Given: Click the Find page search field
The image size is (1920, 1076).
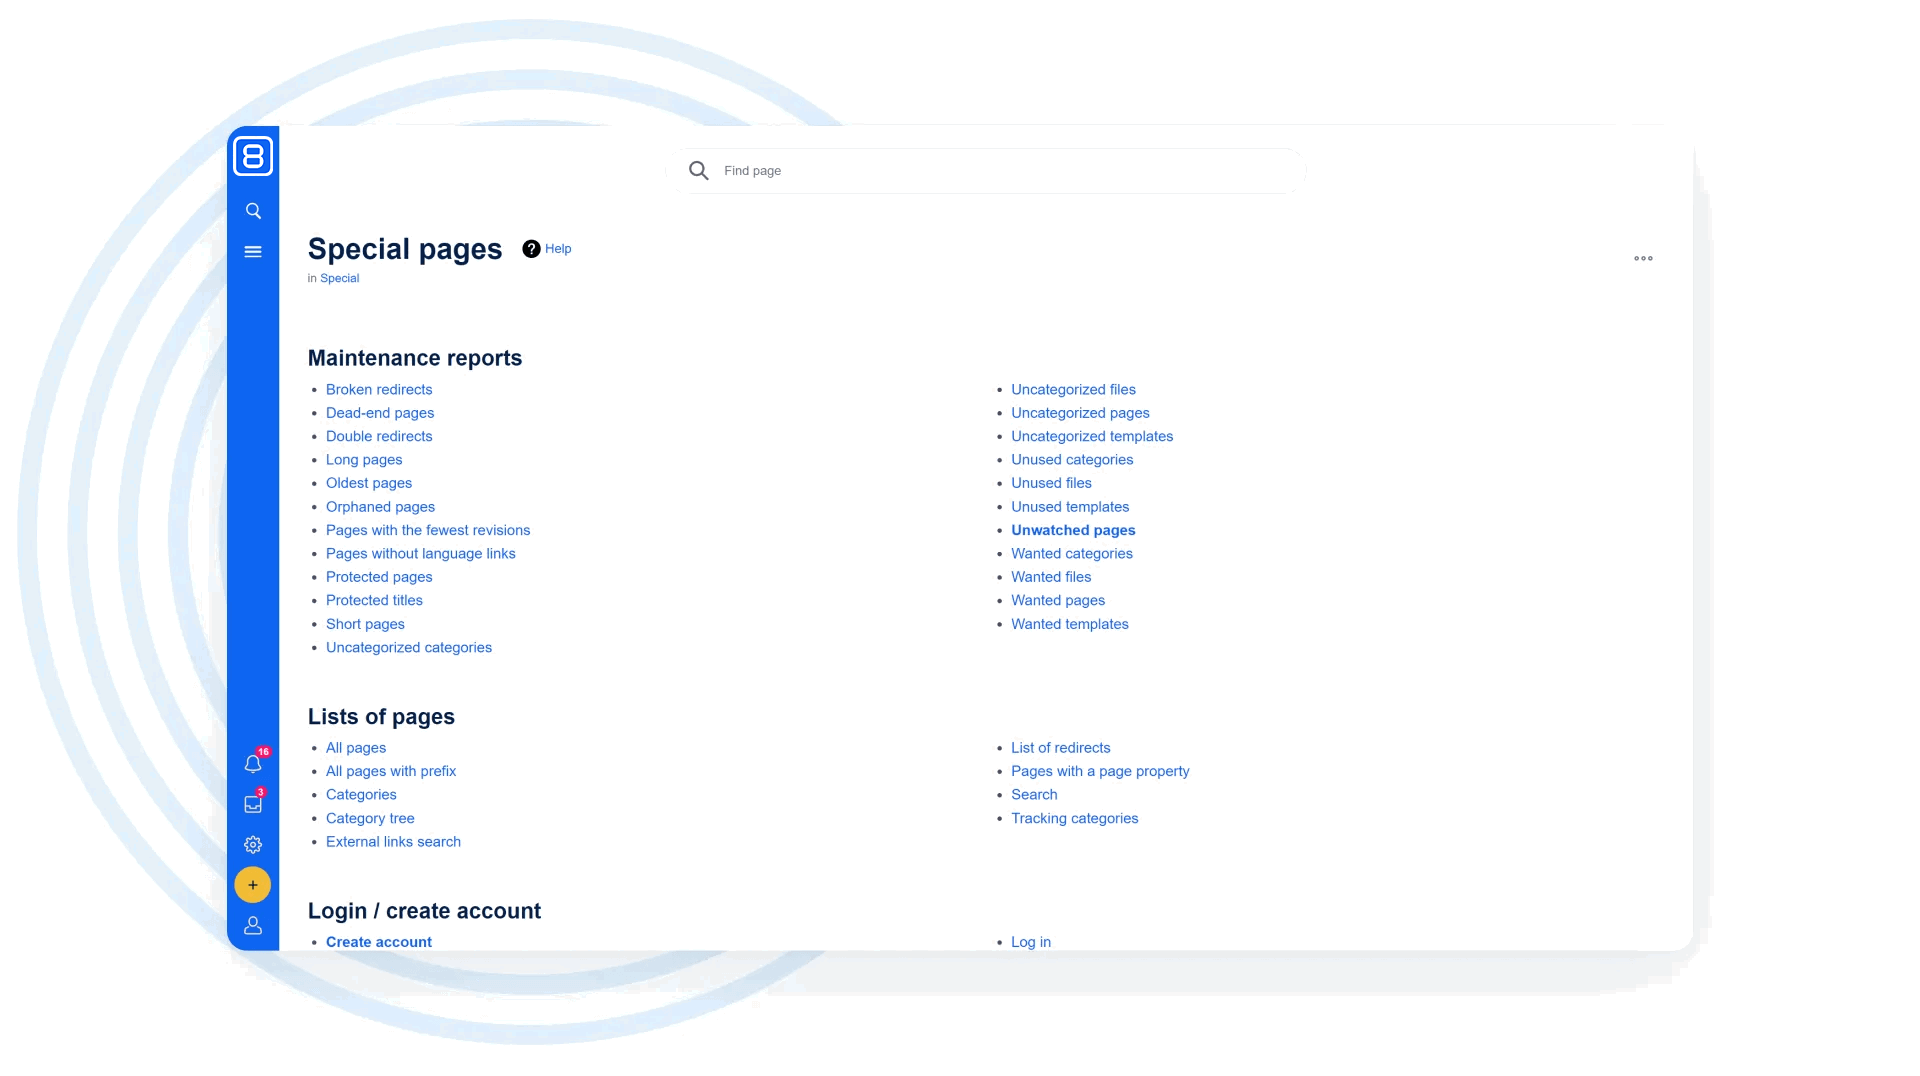Looking at the screenshot, I should 1000,171.
